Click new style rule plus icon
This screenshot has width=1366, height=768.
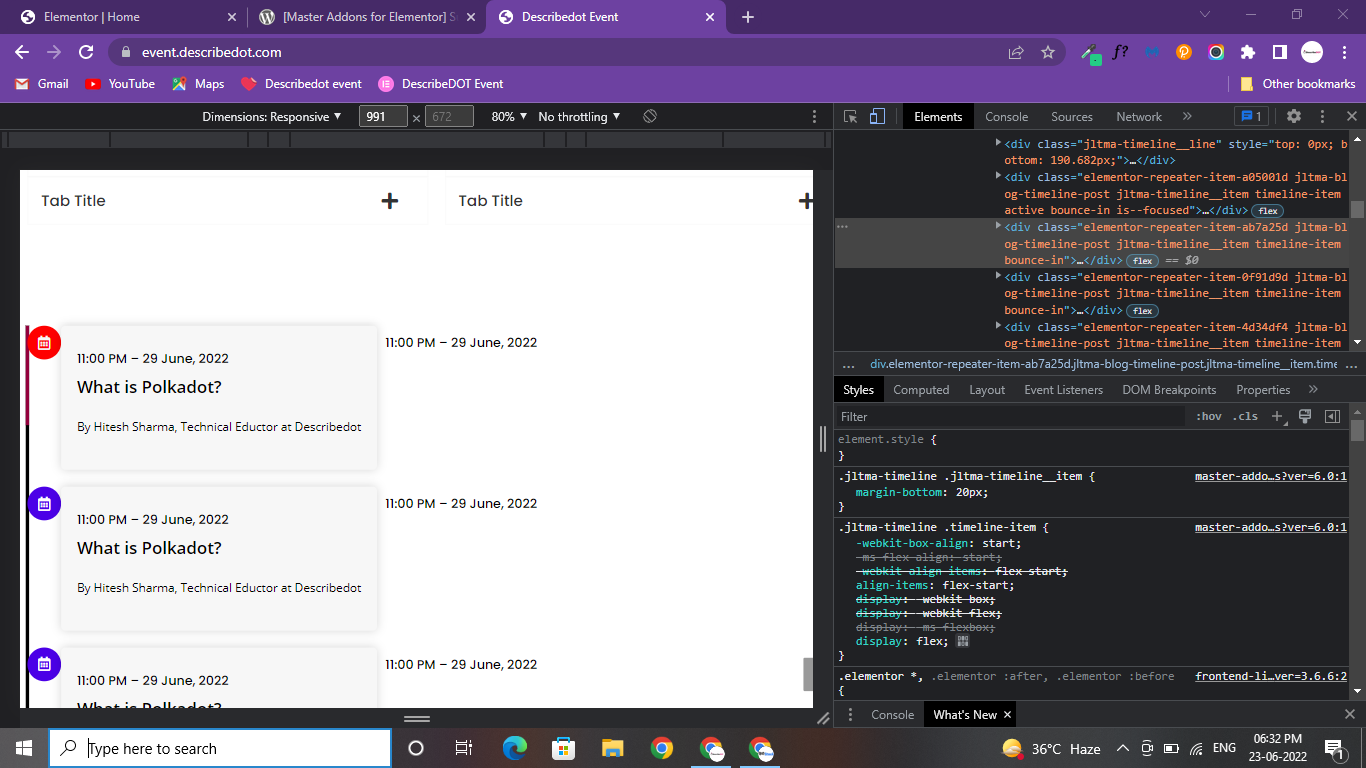tap(1277, 416)
